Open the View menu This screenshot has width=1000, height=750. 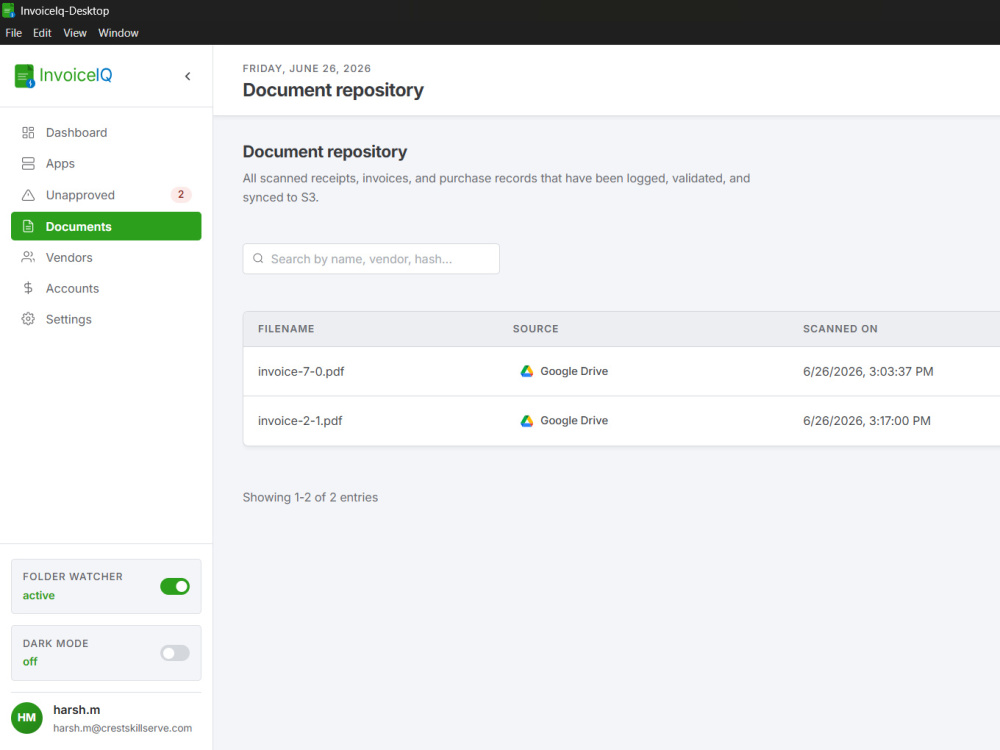[x=75, y=33]
